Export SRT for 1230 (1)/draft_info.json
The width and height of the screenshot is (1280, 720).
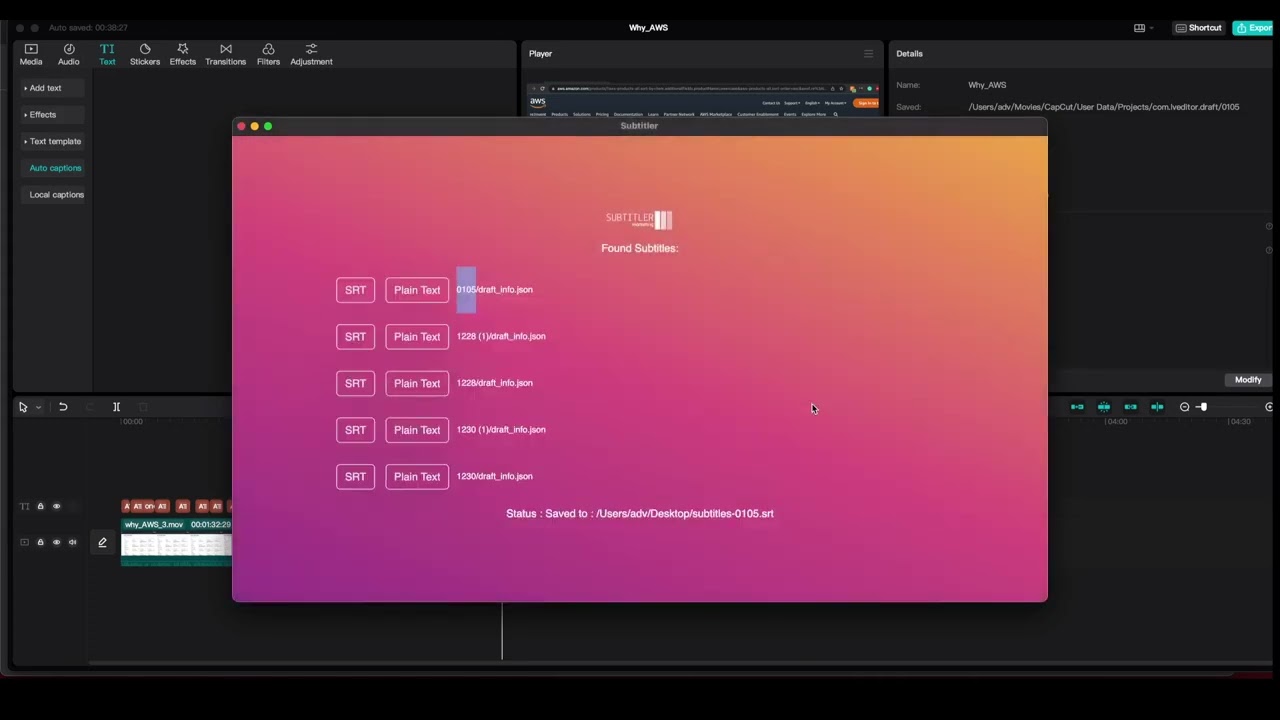pyautogui.click(x=355, y=430)
